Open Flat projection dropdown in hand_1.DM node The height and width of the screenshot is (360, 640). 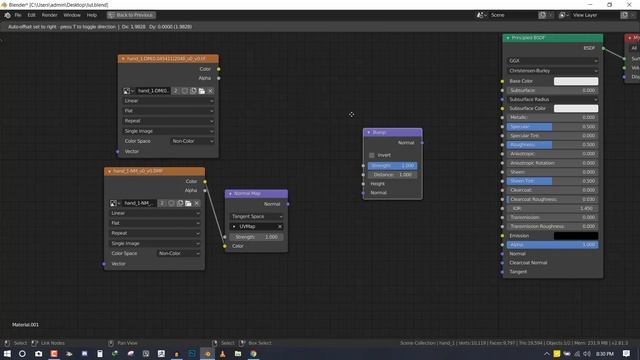pos(169,111)
